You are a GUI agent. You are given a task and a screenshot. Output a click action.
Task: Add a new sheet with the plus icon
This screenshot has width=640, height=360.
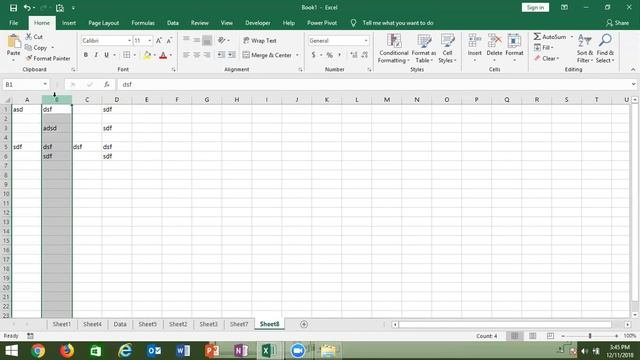304,324
